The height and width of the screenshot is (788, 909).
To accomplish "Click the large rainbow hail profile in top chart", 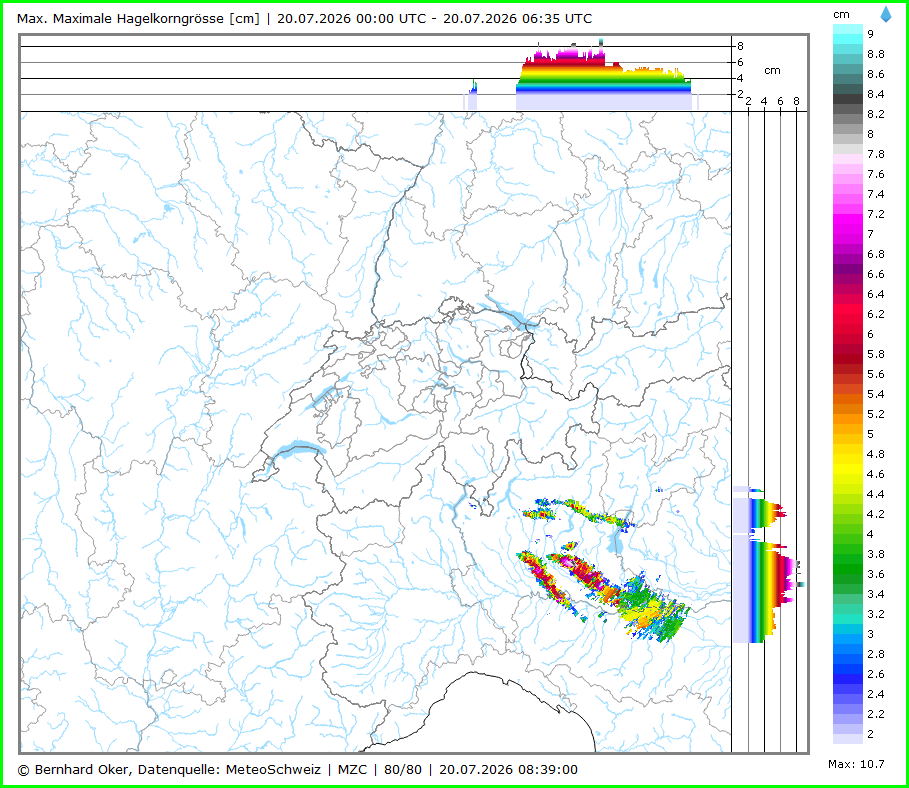I will [603, 78].
